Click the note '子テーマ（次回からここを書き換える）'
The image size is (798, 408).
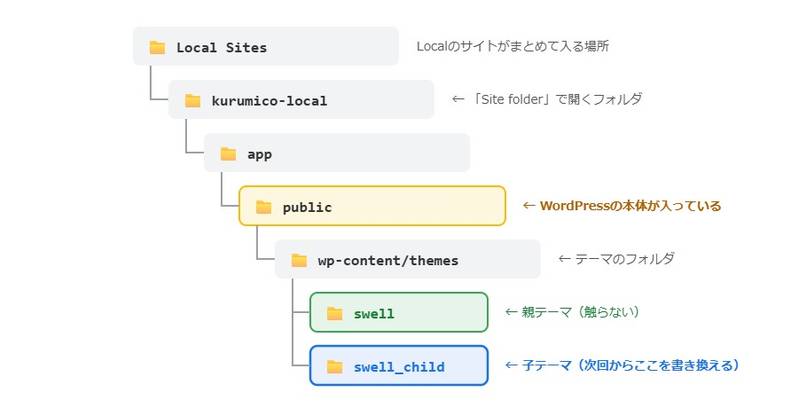[630, 365]
